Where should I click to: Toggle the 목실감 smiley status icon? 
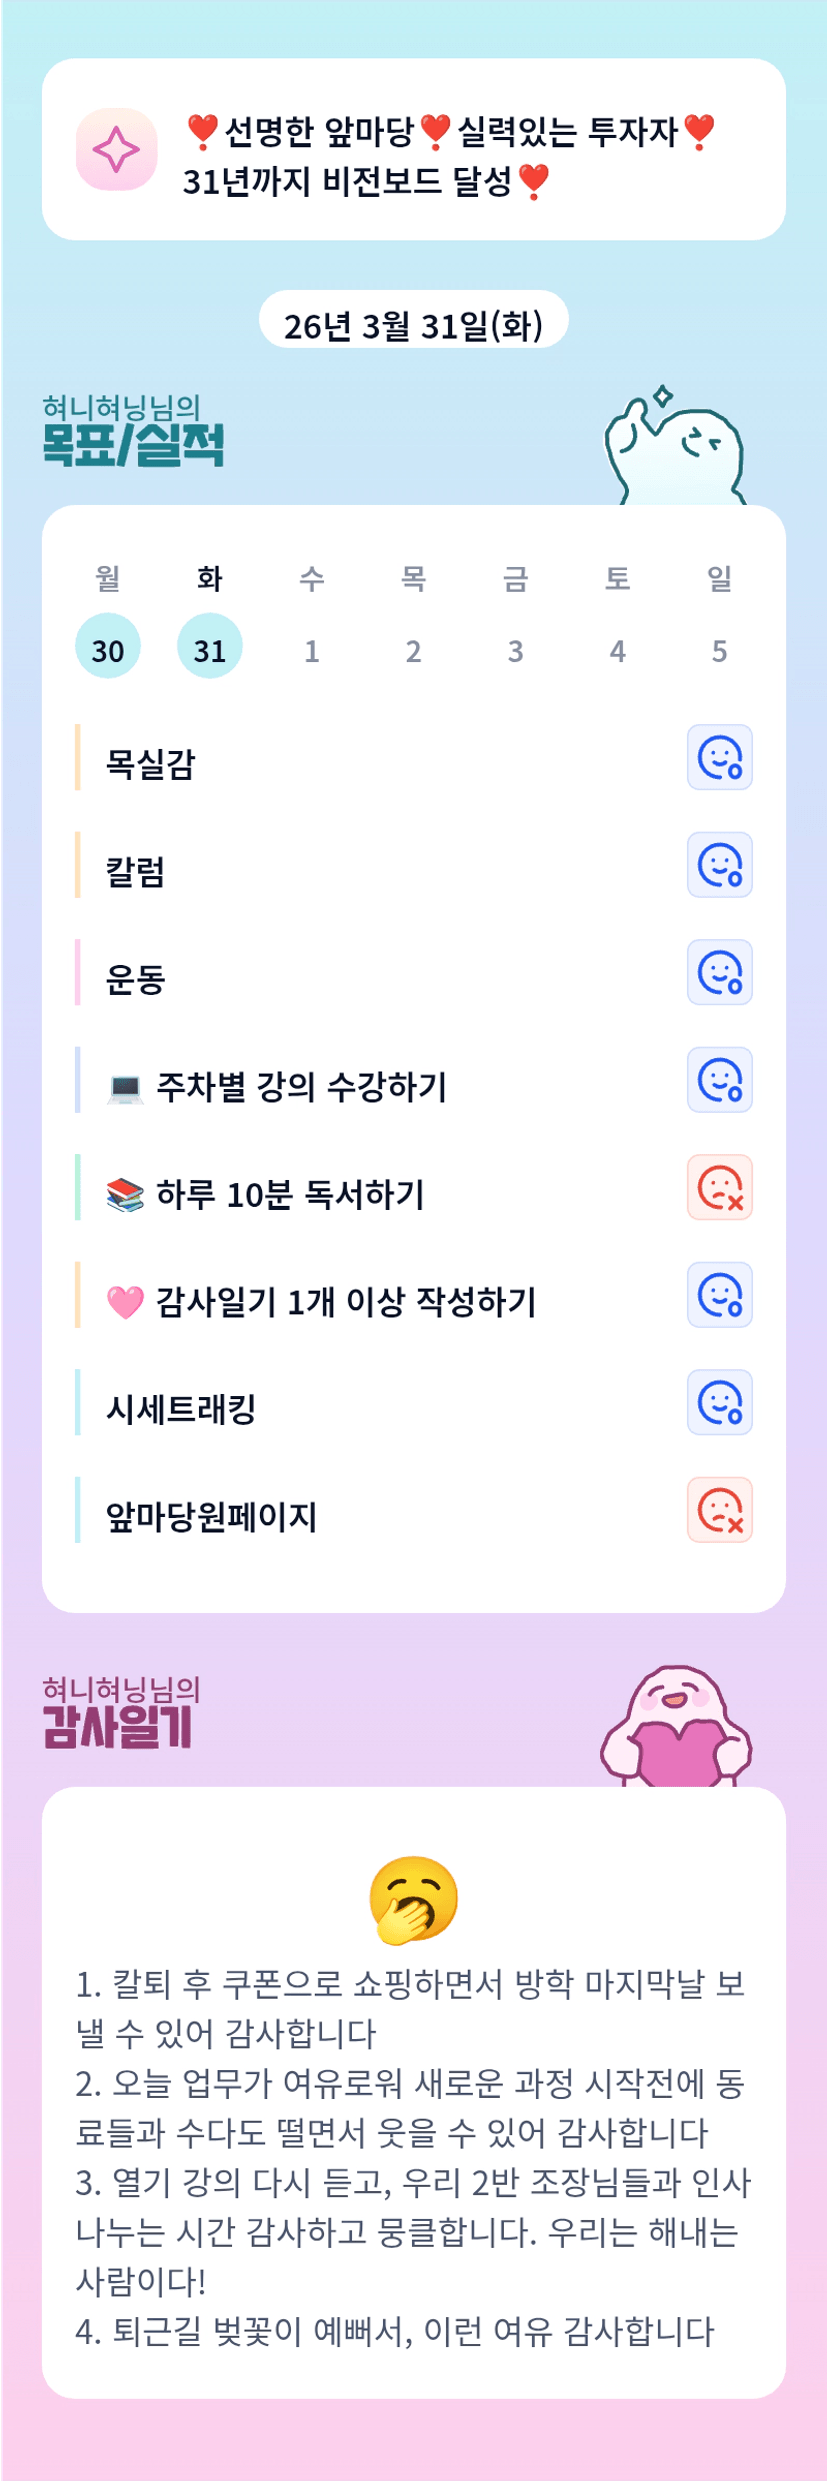point(719,757)
